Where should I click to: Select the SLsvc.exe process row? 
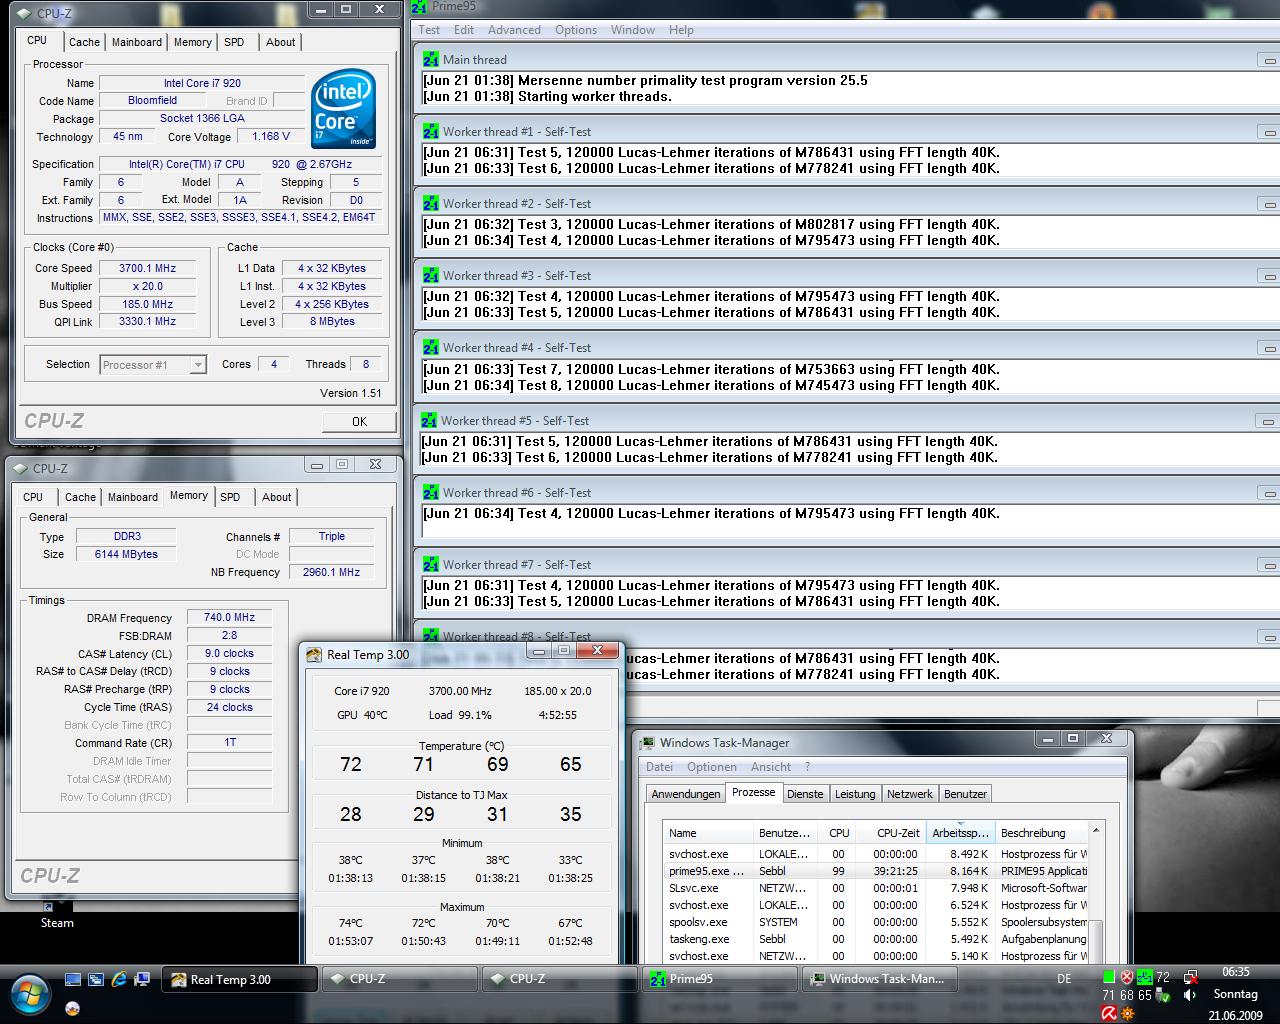click(876, 888)
